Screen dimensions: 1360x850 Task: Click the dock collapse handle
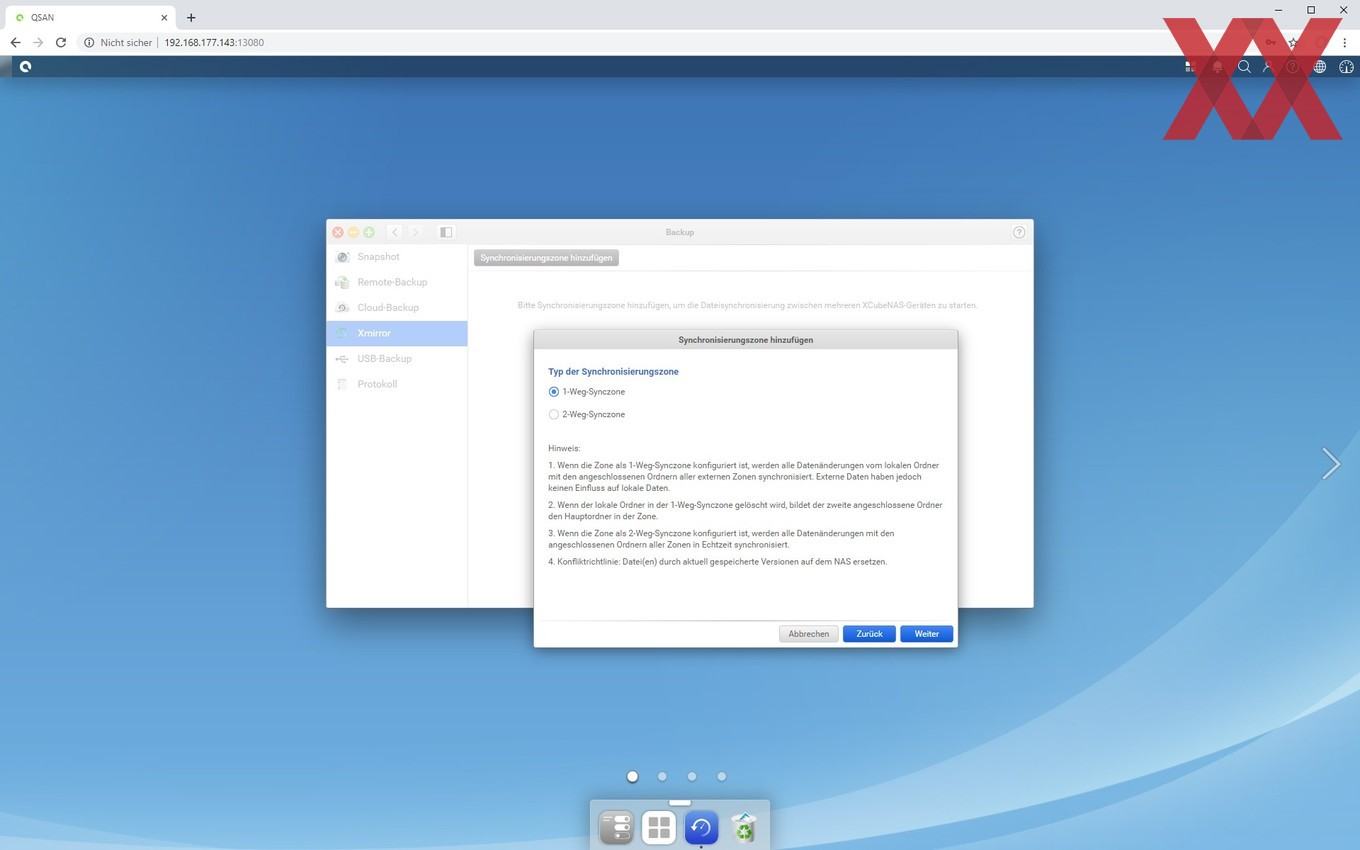point(680,802)
